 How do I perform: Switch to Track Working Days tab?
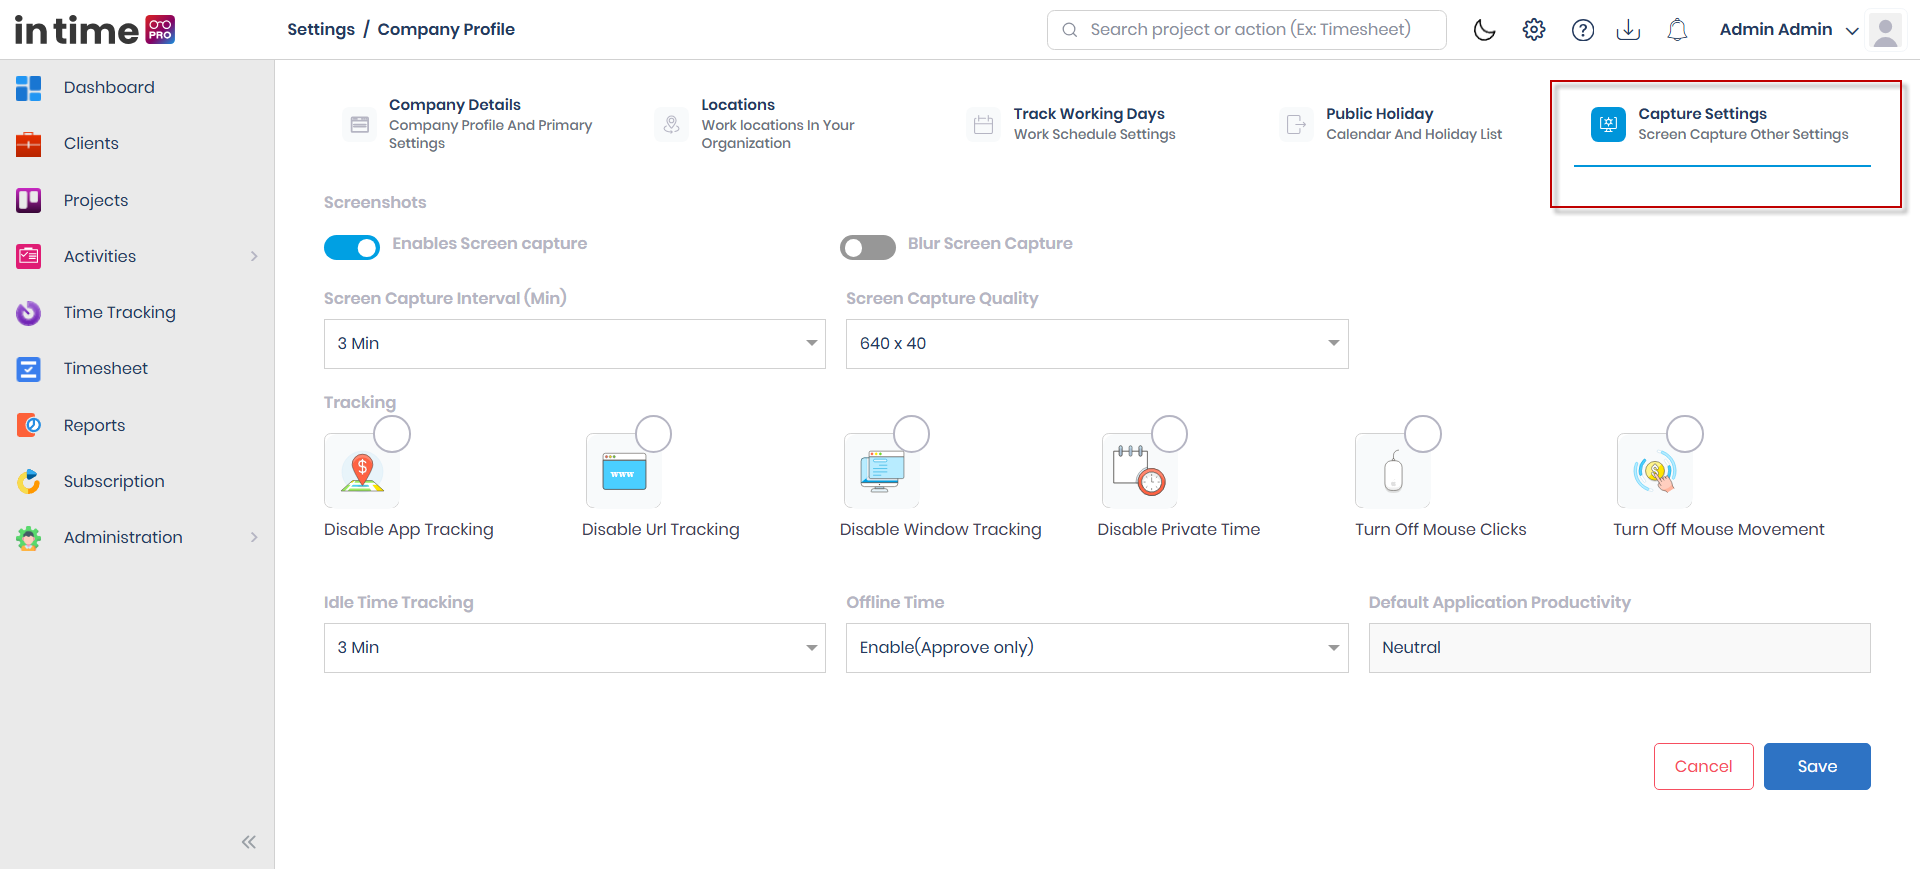point(1071,124)
